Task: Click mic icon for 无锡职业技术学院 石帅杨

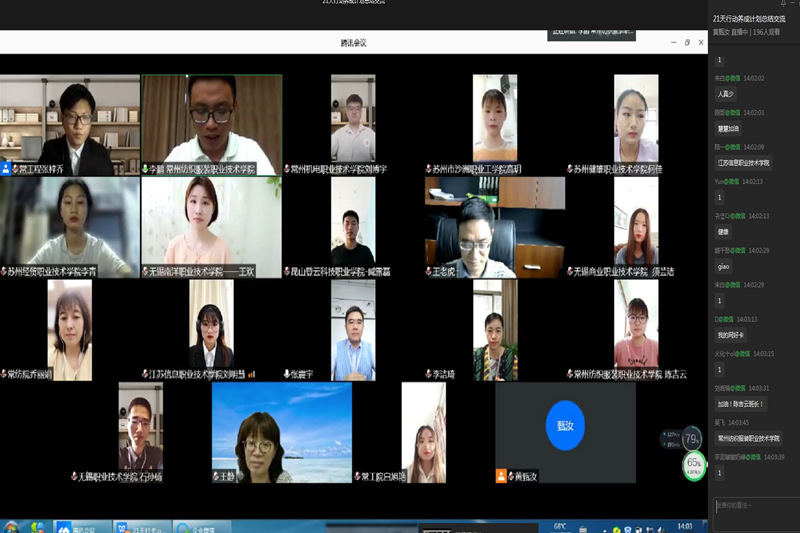Action: point(74,476)
